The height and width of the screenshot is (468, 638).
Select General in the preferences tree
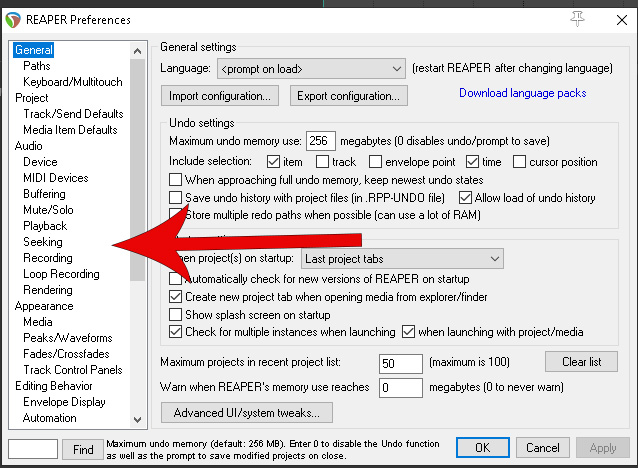(34, 50)
